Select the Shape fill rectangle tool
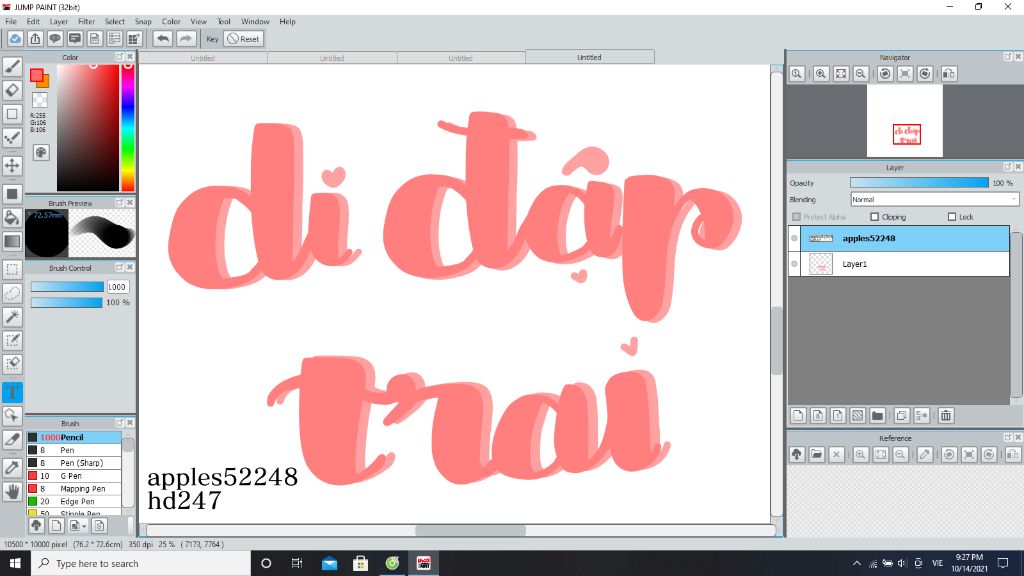 (12, 194)
